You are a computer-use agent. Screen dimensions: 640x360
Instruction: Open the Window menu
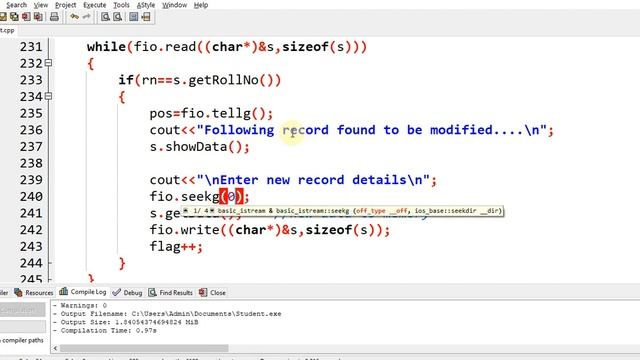tap(174, 5)
